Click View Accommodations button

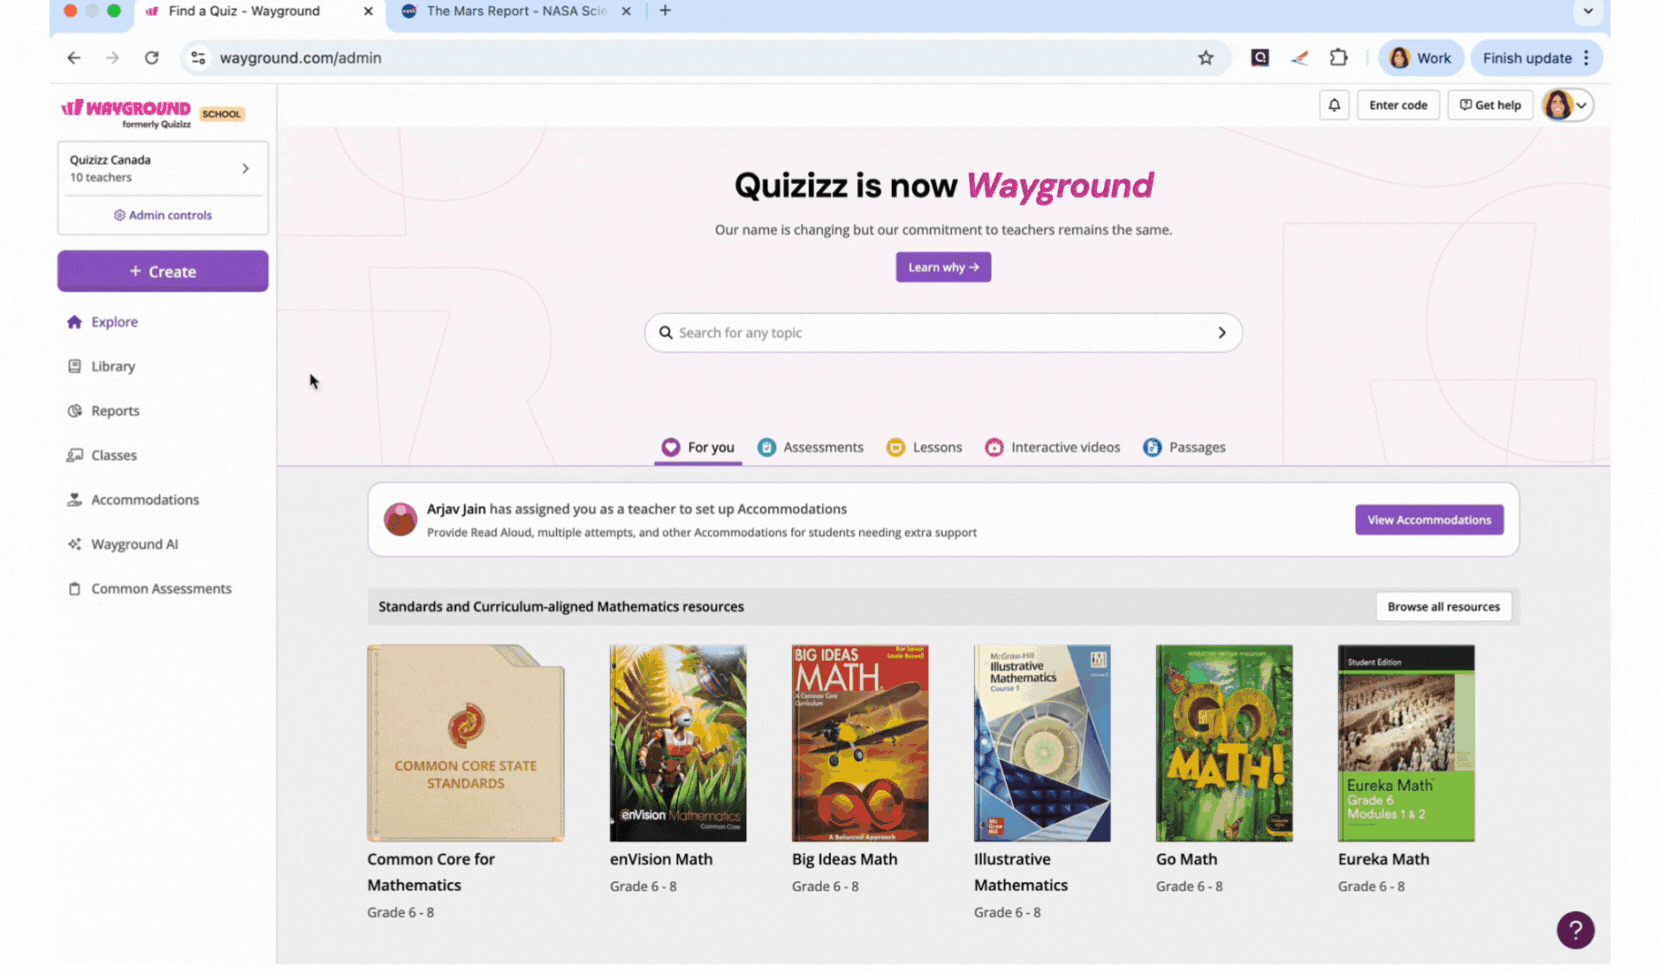coord(1429,520)
